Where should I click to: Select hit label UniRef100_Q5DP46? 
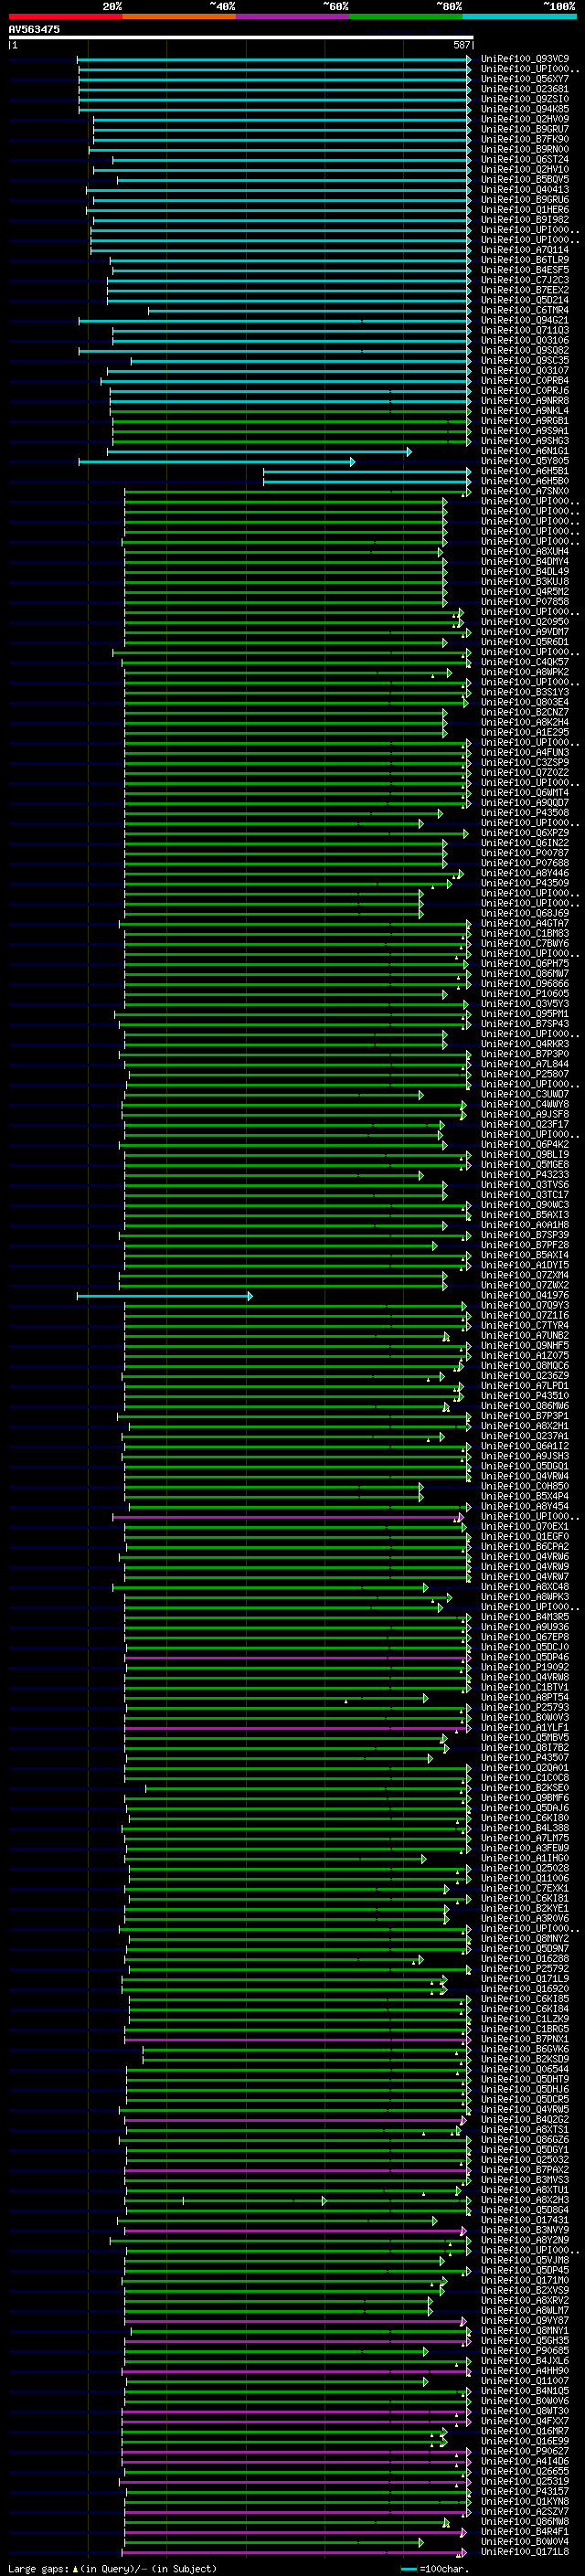coord(525,1658)
